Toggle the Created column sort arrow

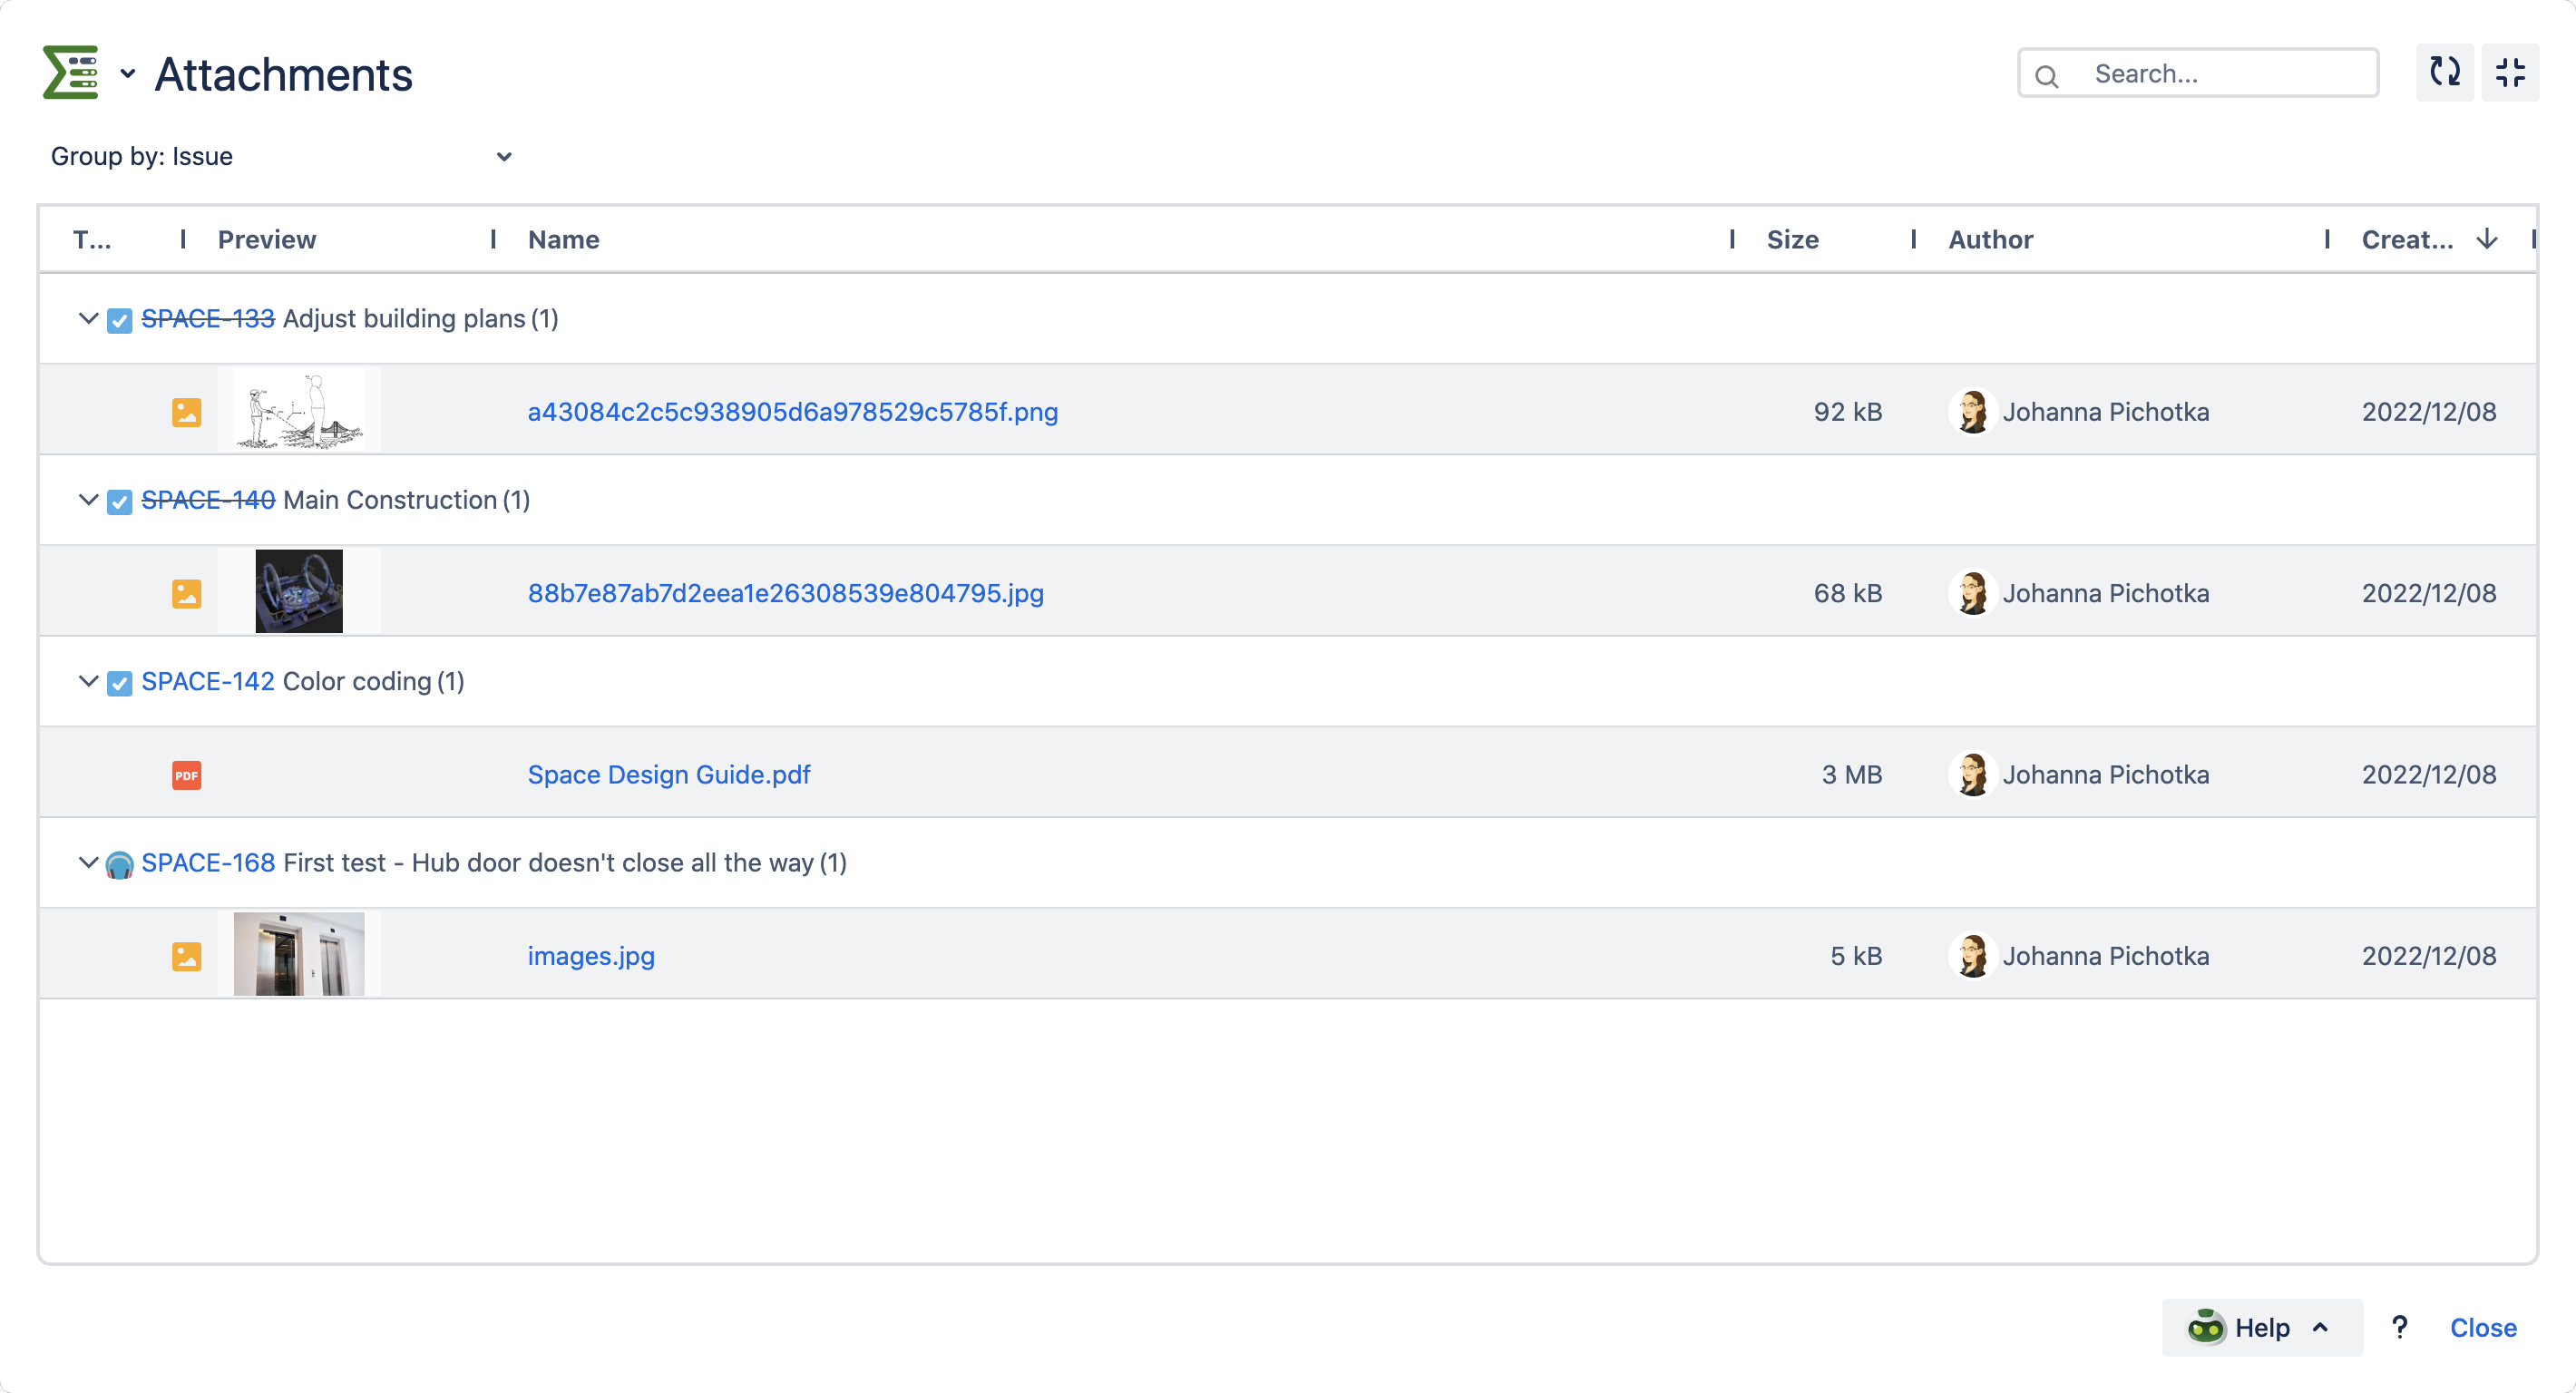click(x=2486, y=239)
